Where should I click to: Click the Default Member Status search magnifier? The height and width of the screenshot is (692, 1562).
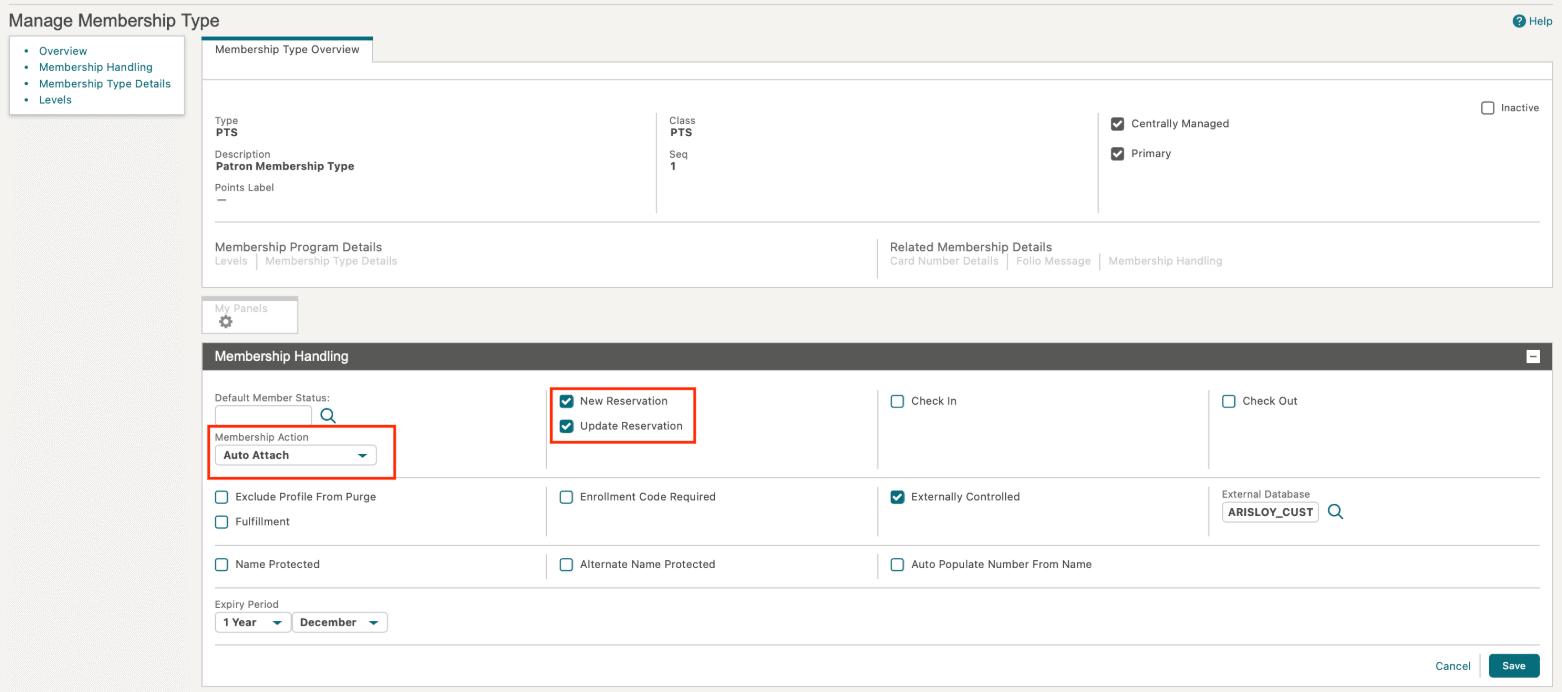point(327,414)
